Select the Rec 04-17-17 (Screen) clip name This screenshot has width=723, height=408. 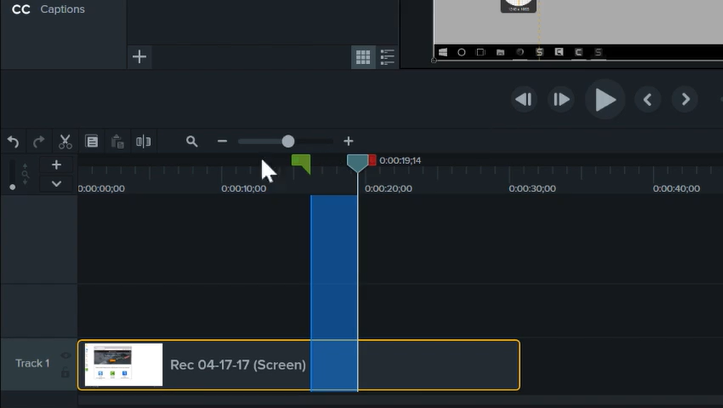238,365
